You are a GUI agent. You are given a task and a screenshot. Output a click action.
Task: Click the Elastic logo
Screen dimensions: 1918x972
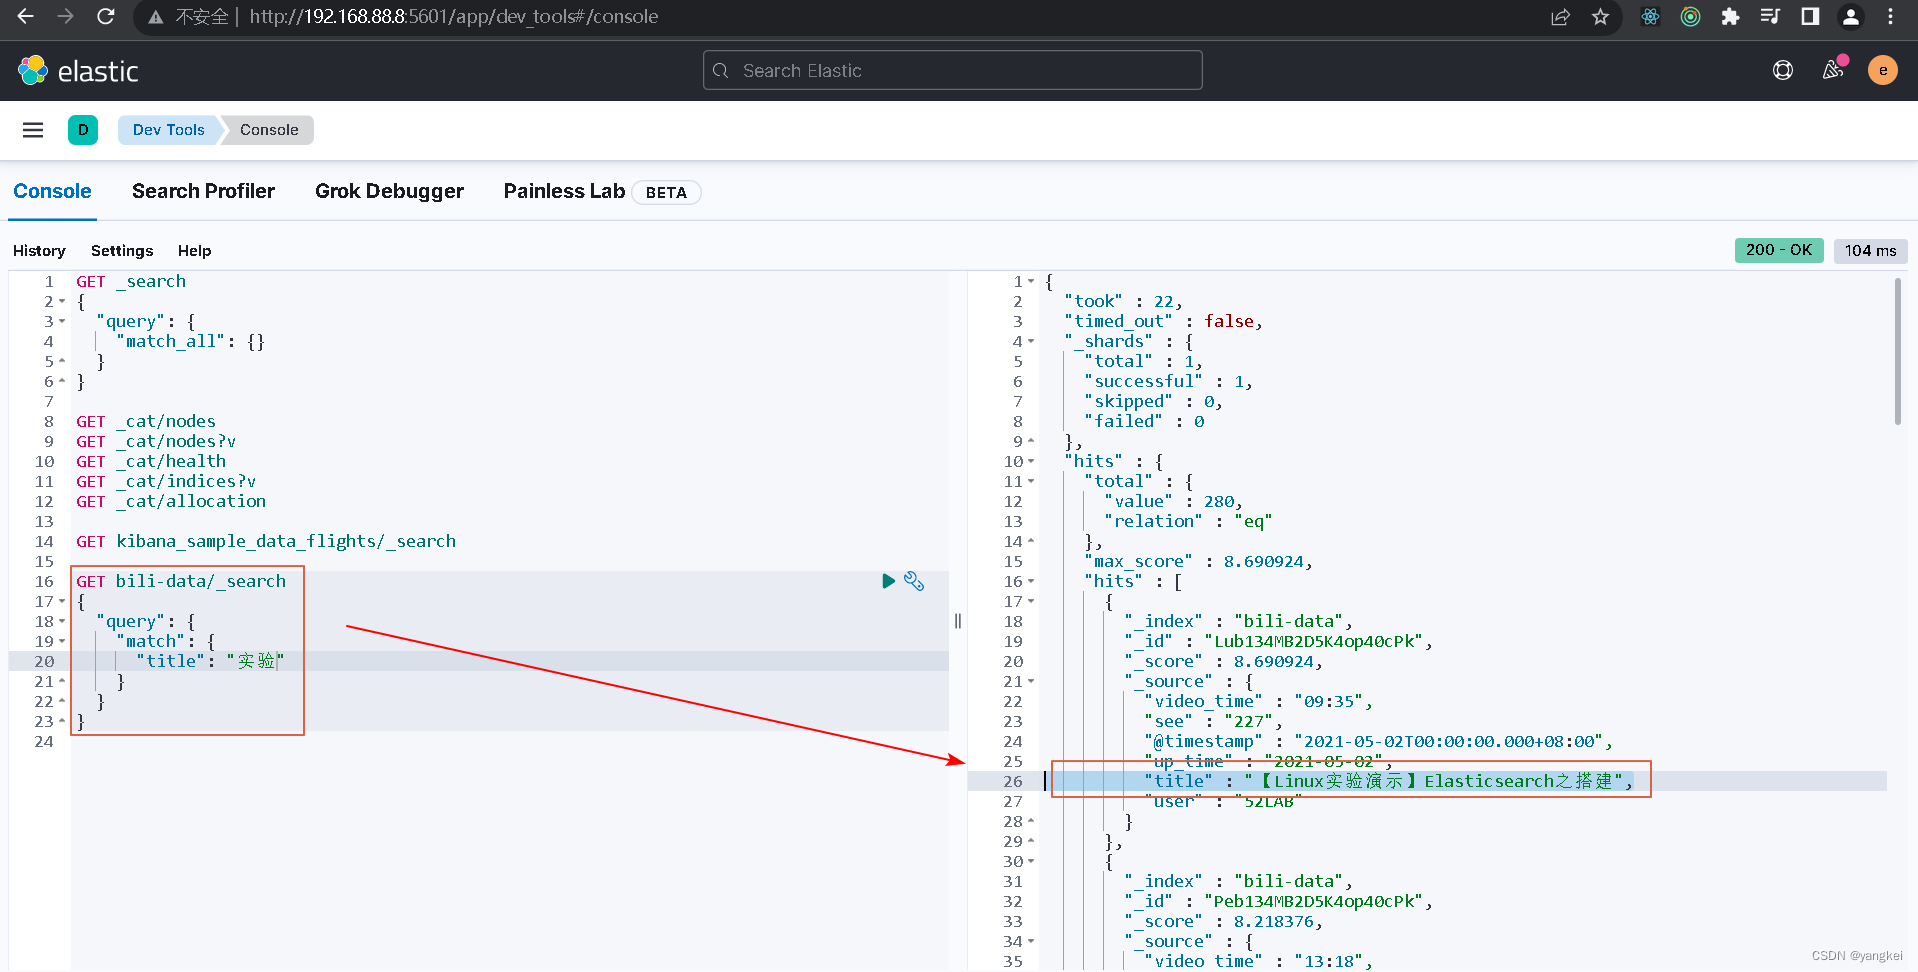(78, 71)
